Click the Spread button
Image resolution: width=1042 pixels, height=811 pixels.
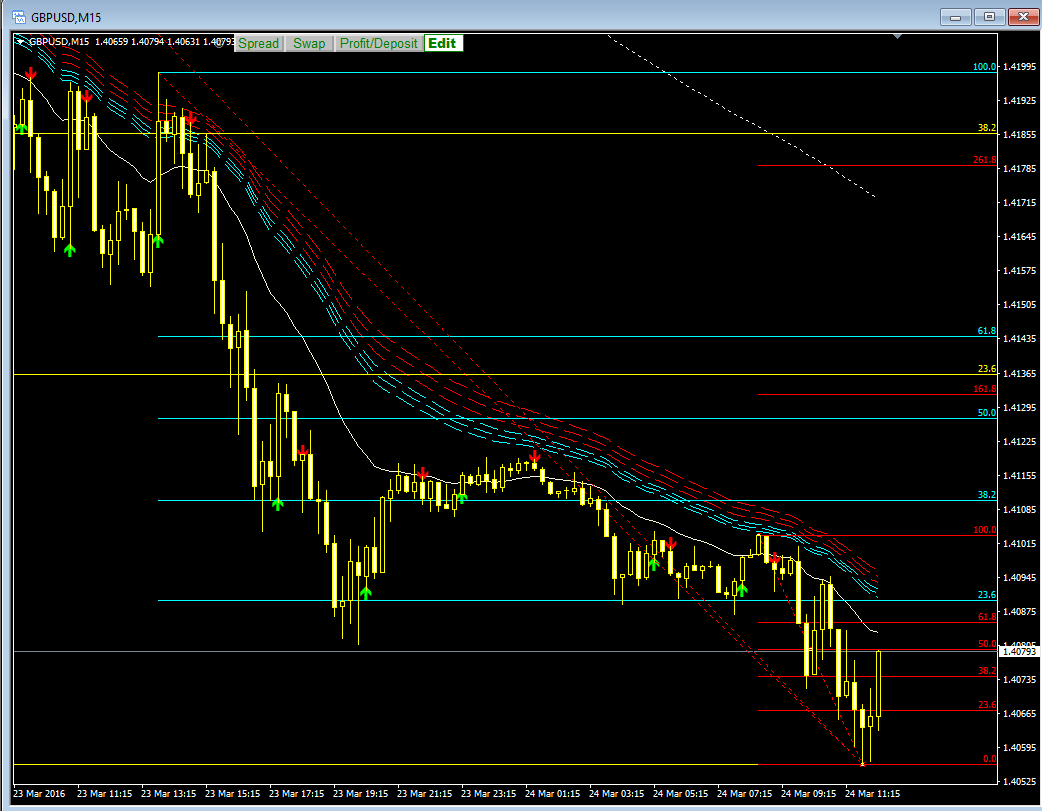[x=259, y=43]
